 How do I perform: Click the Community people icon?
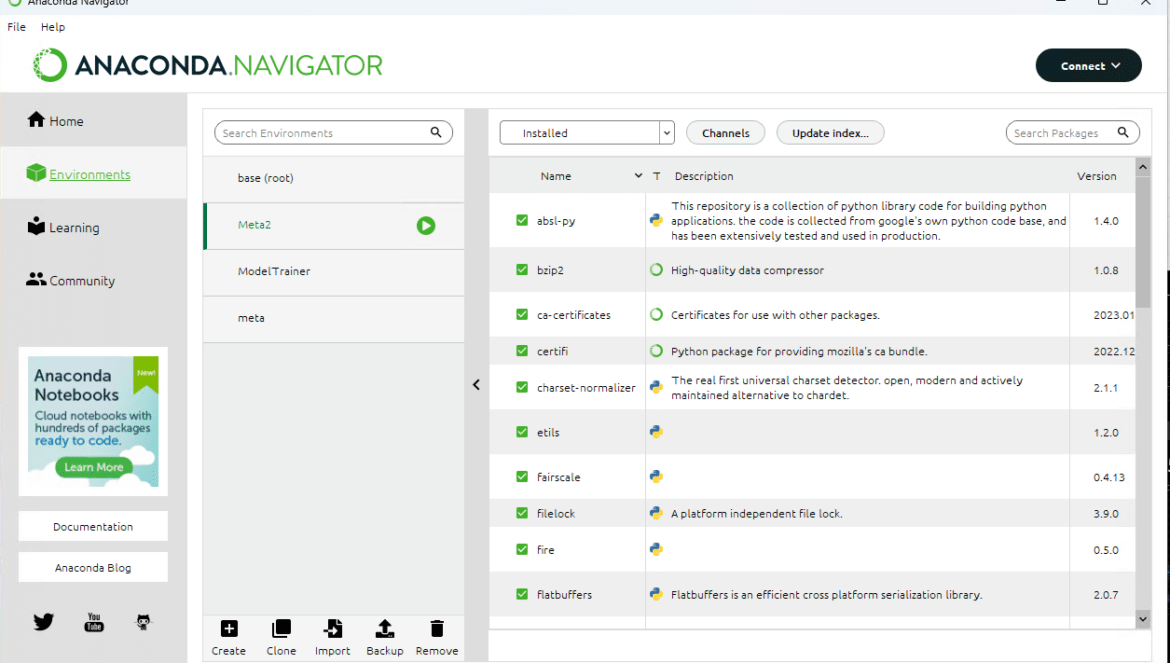(x=36, y=280)
